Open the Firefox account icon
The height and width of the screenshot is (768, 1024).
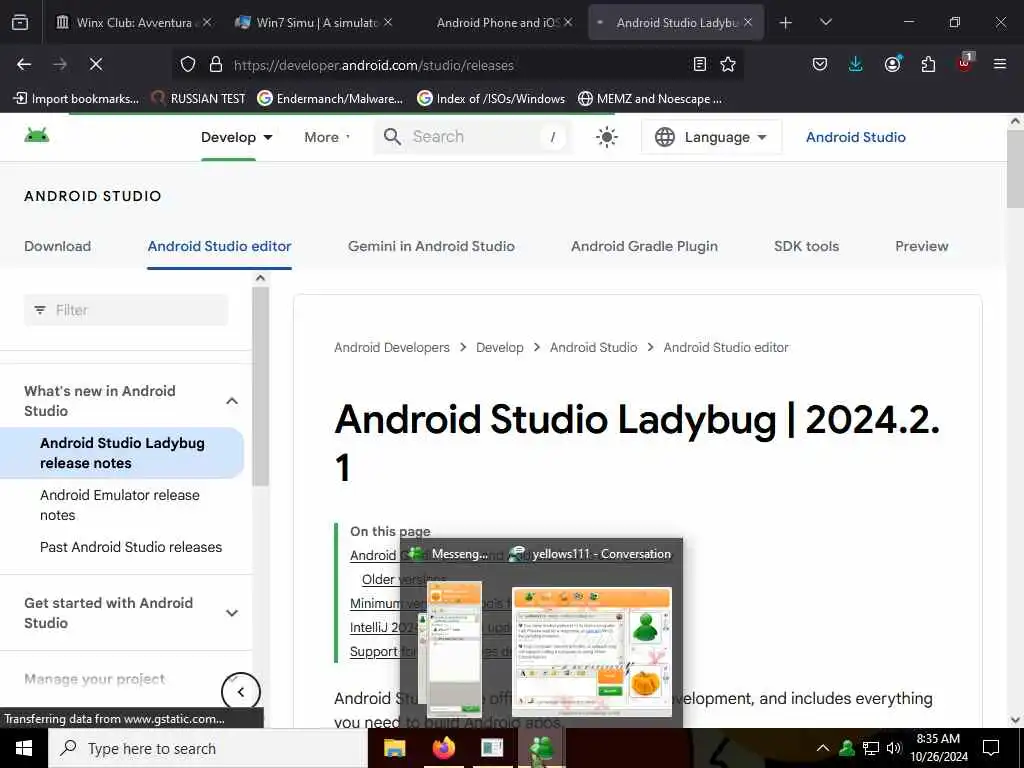tap(892, 64)
